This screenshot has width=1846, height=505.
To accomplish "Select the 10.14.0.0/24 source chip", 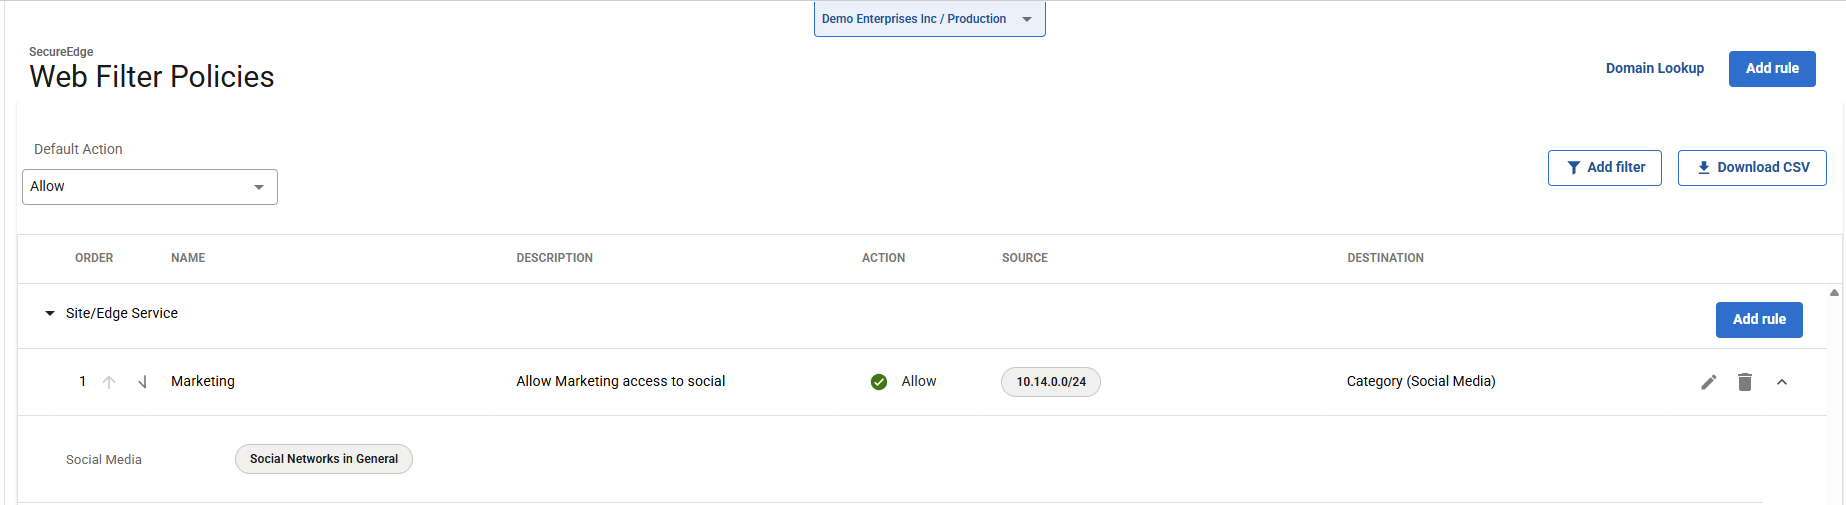I will point(1050,382).
